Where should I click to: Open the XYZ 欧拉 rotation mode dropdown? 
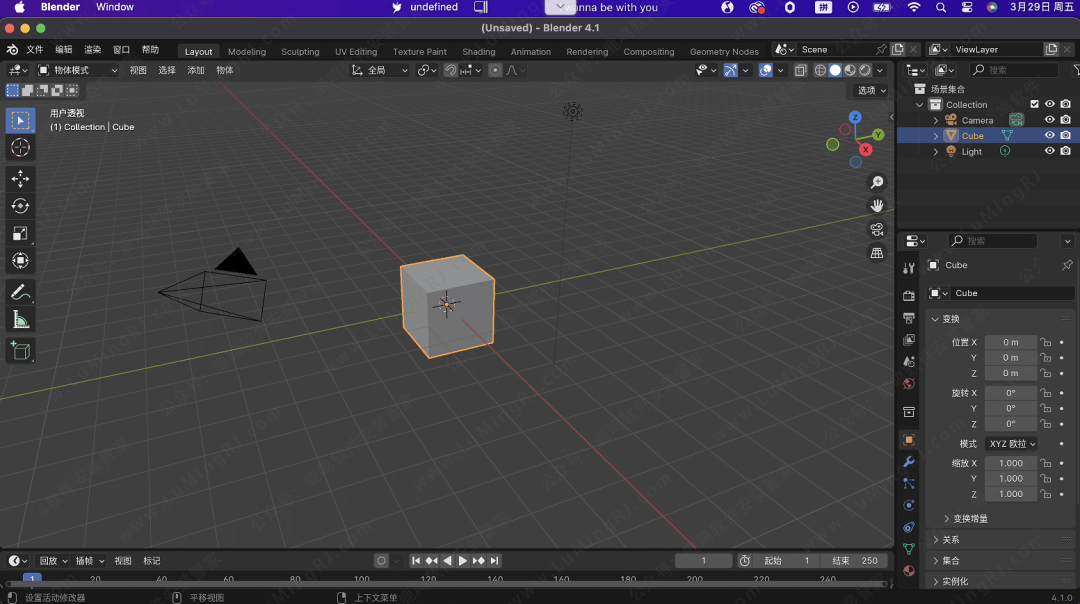[1011, 443]
